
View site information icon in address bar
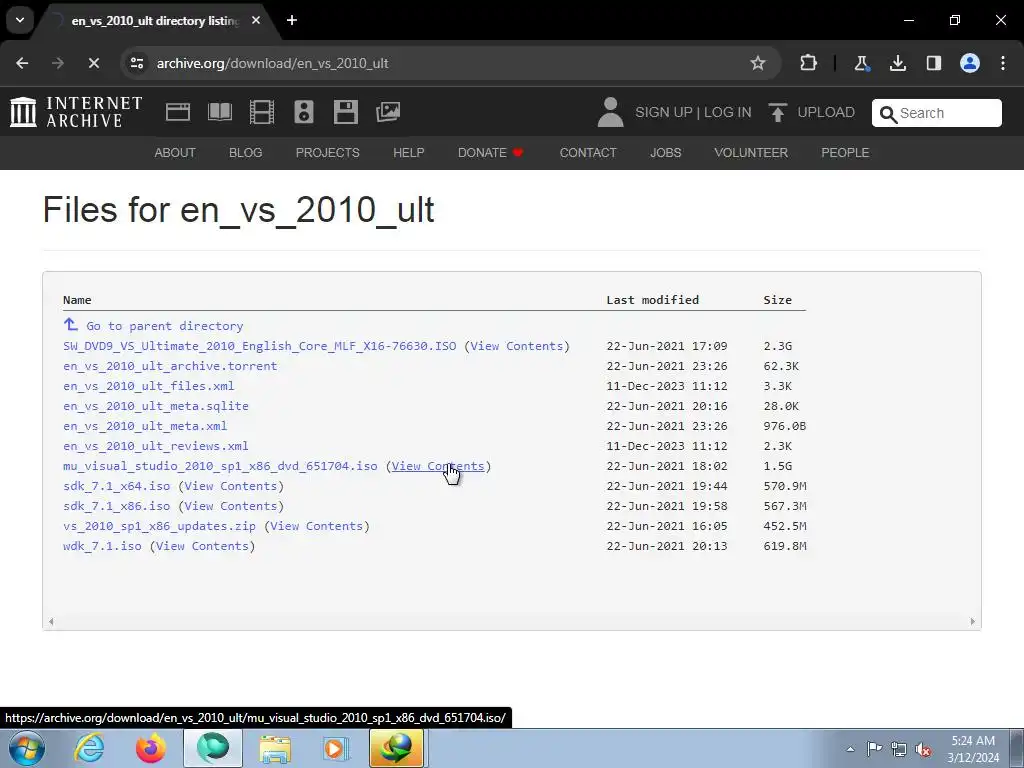tap(136, 63)
